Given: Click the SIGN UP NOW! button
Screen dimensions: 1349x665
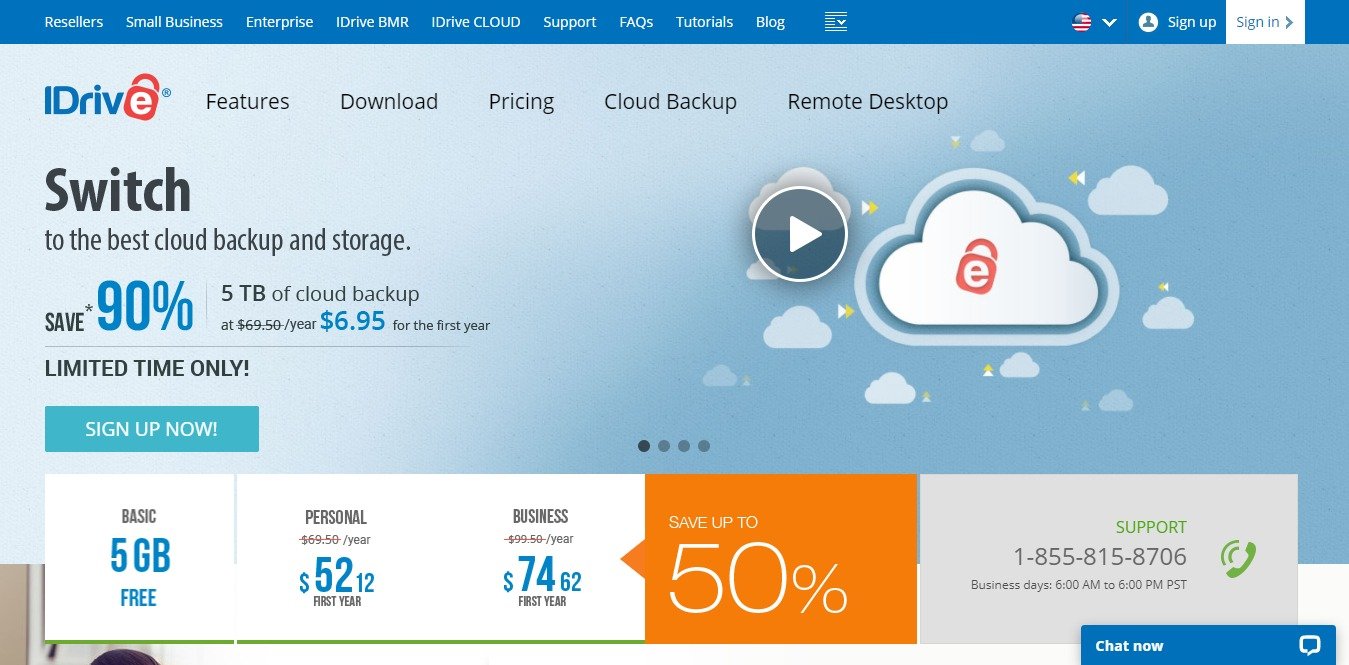Looking at the screenshot, I should click(152, 429).
